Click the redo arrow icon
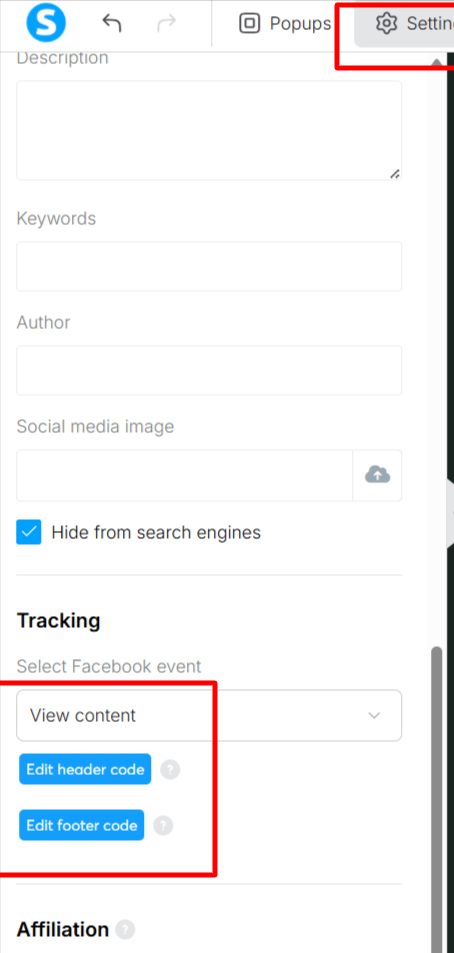 (166, 23)
